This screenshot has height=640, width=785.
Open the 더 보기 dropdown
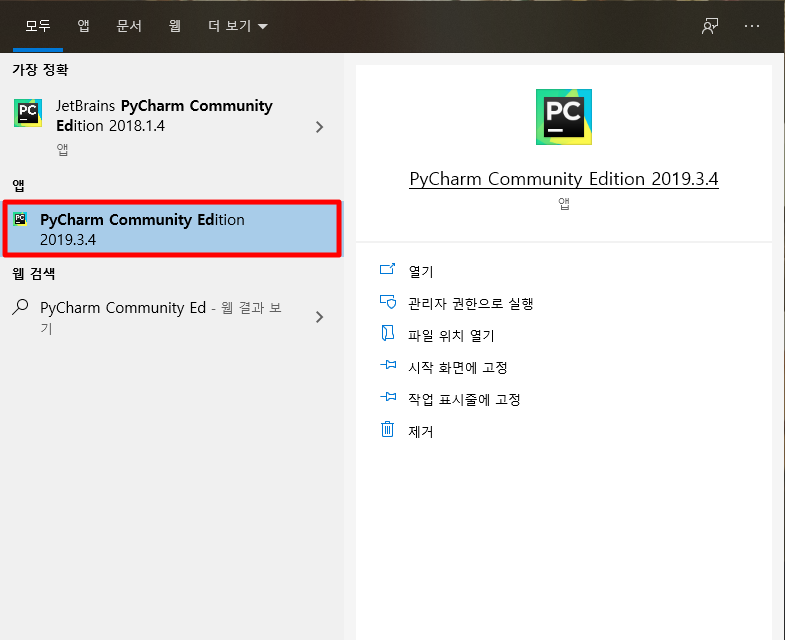tap(238, 26)
